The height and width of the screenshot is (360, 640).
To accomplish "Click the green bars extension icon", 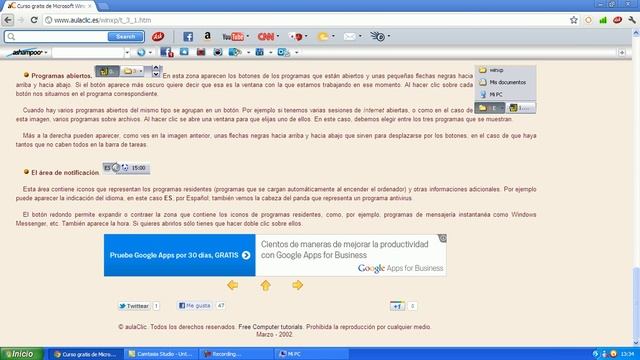I will (603, 20).
